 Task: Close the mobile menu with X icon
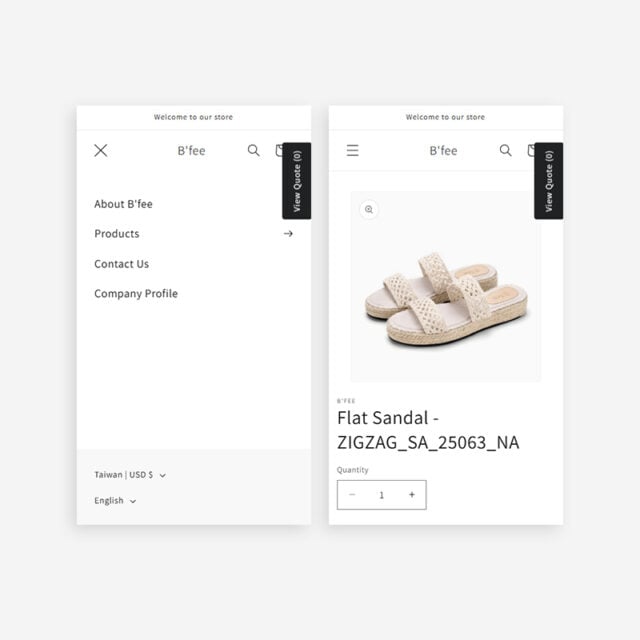(x=101, y=151)
